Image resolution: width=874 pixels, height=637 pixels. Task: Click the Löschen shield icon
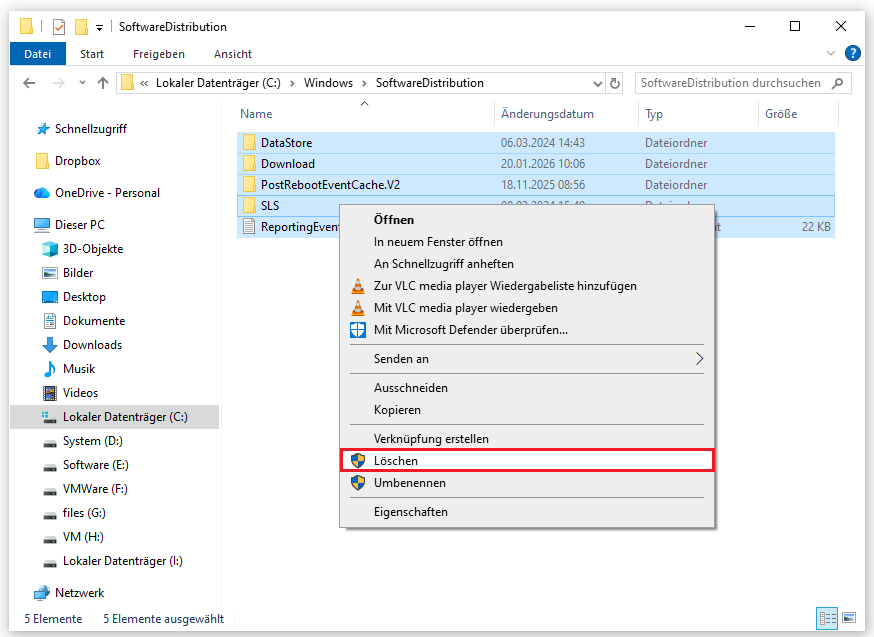point(358,460)
